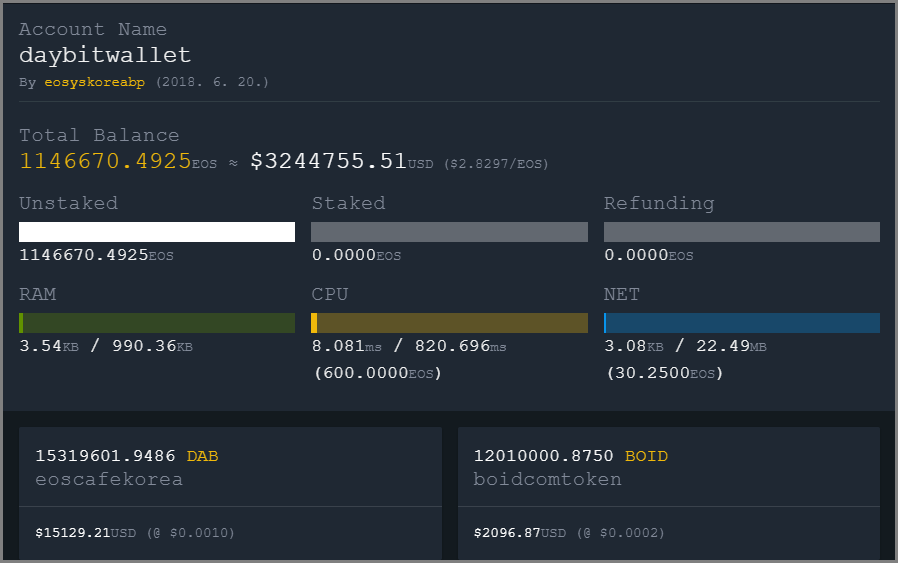898x563 pixels.
Task: Click the green RAM usage bar
Action: (157, 323)
